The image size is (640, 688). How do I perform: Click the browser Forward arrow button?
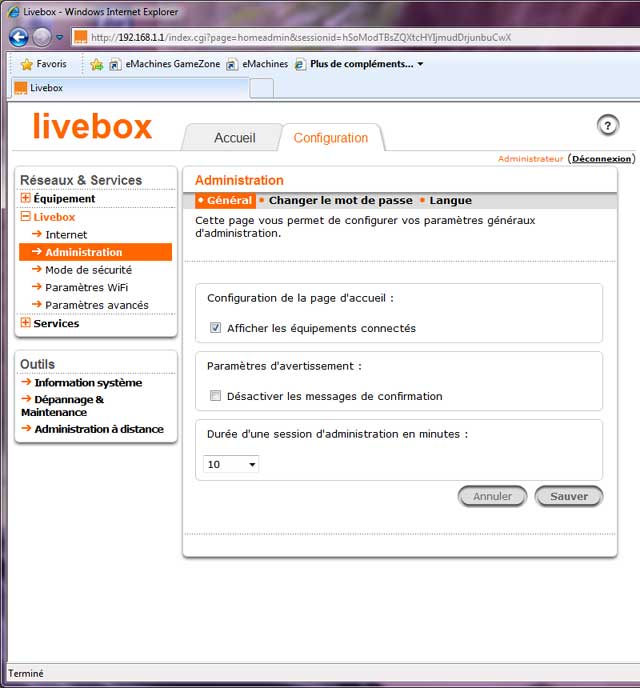(42, 38)
